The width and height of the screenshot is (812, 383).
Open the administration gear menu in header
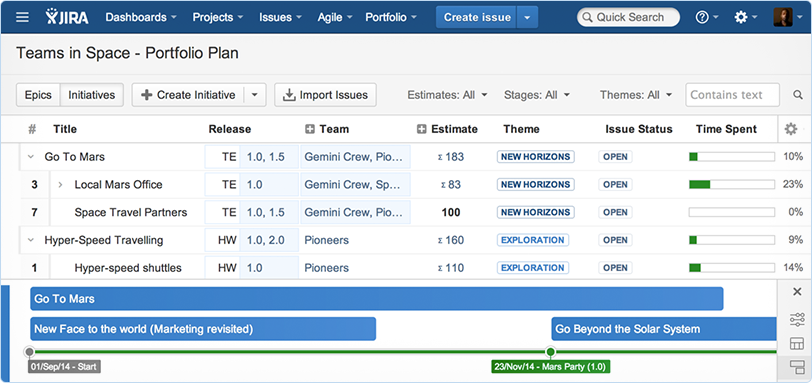[746, 17]
